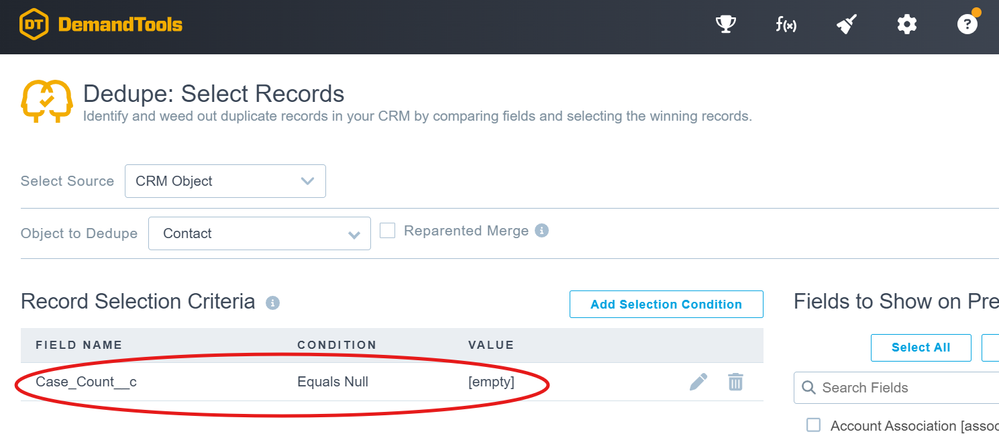Click Add Selection Condition button
This screenshot has height=434, width=999.
pos(666,304)
